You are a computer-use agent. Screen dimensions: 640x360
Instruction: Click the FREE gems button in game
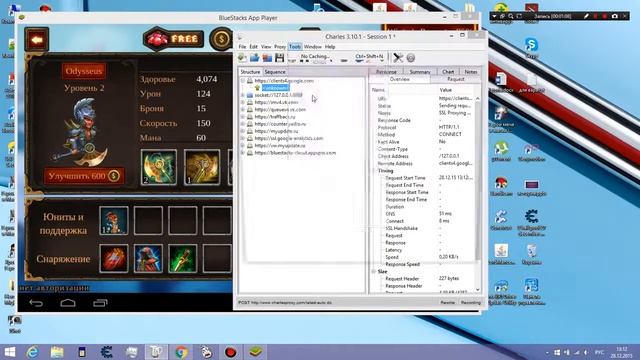click(174, 39)
